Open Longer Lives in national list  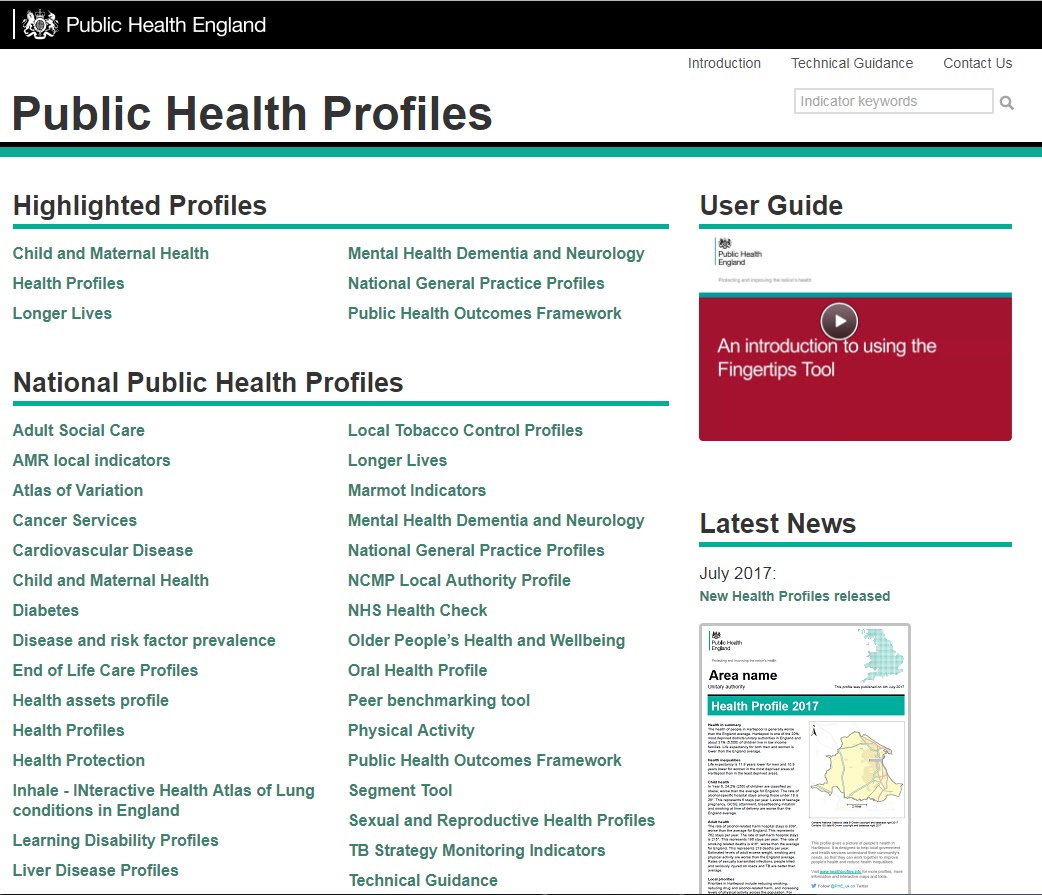coord(397,460)
